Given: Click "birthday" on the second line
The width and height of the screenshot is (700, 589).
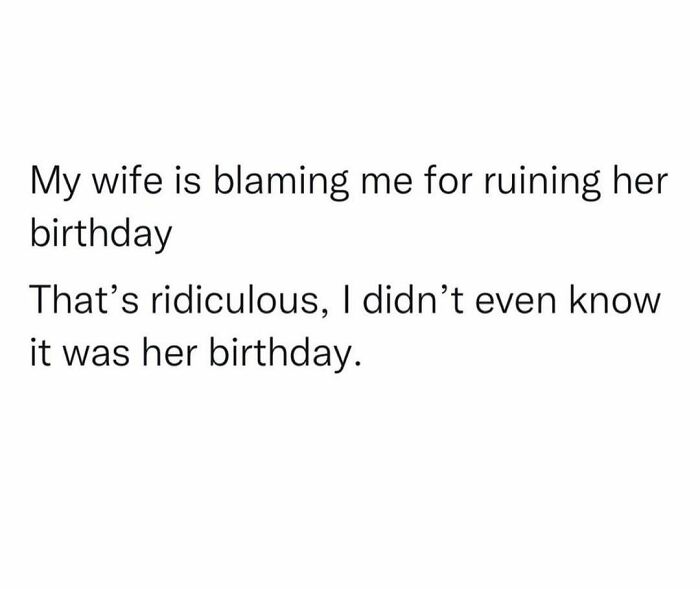Looking at the screenshot, I should click(99, 237).
